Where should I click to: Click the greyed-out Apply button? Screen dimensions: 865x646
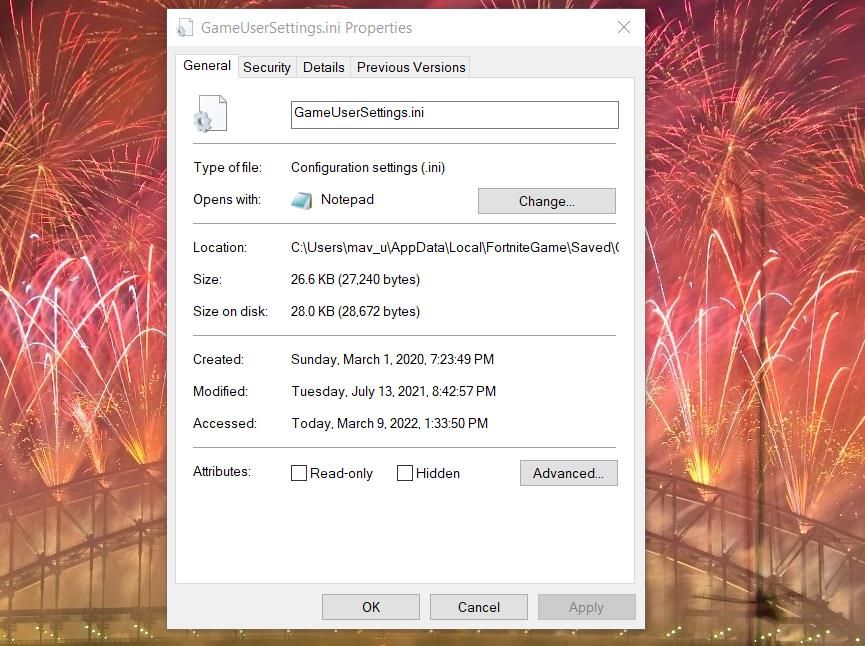click(x=586, y=607)
